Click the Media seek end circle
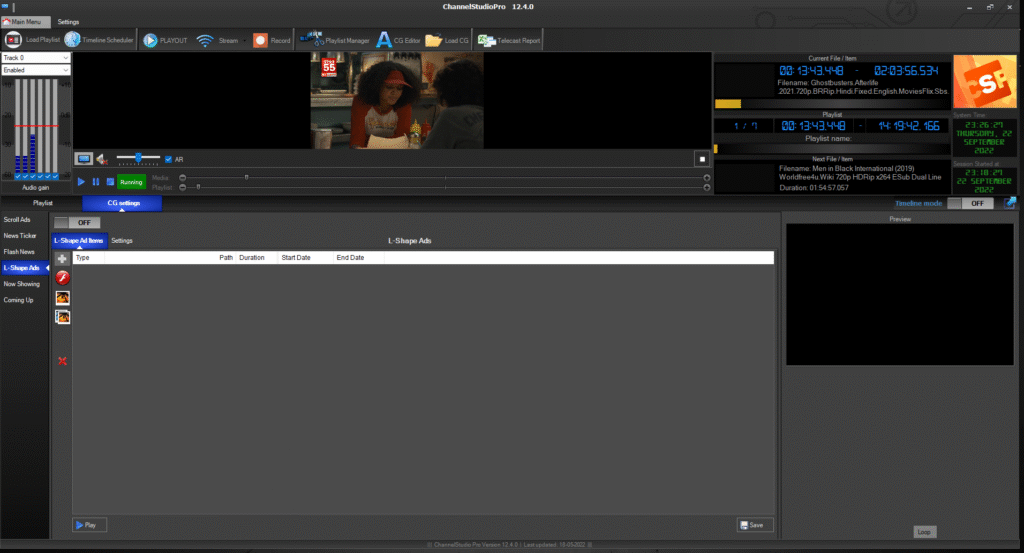This screenshot has width=1024, height=553. click(x=707, y=178)
